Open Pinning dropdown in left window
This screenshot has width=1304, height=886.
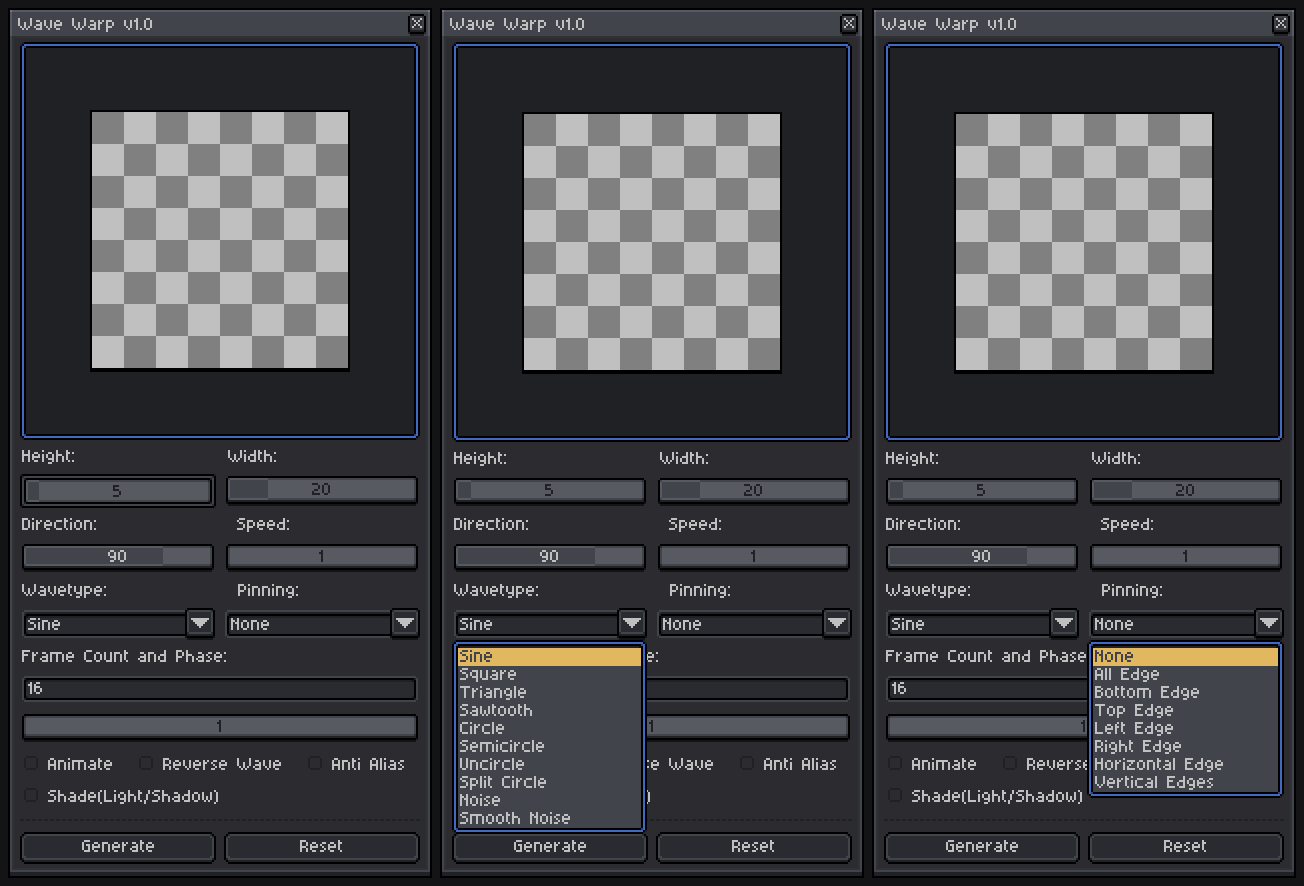coord(404,623)
